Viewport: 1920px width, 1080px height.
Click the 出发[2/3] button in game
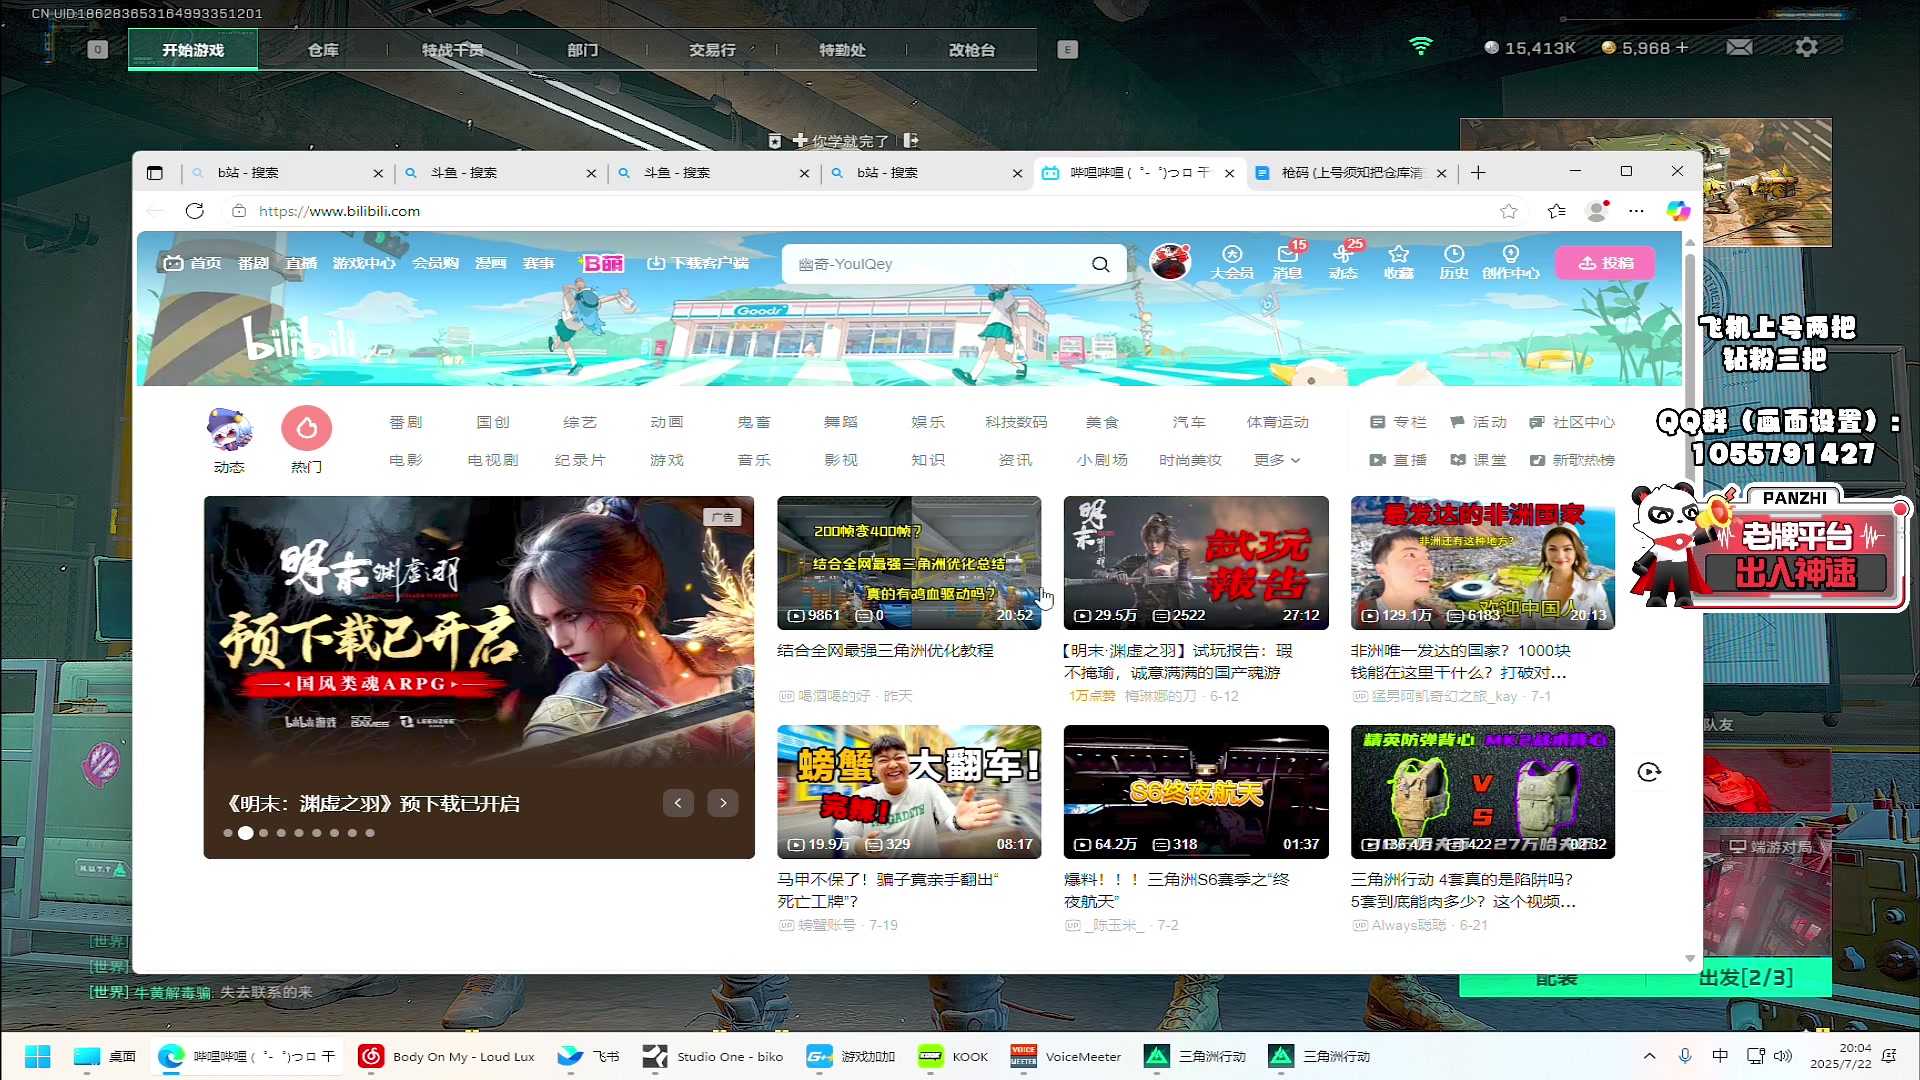[1745, 977]
